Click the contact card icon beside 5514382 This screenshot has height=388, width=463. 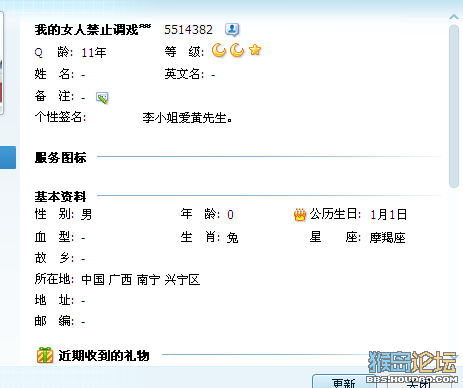(x=232, y=30)
